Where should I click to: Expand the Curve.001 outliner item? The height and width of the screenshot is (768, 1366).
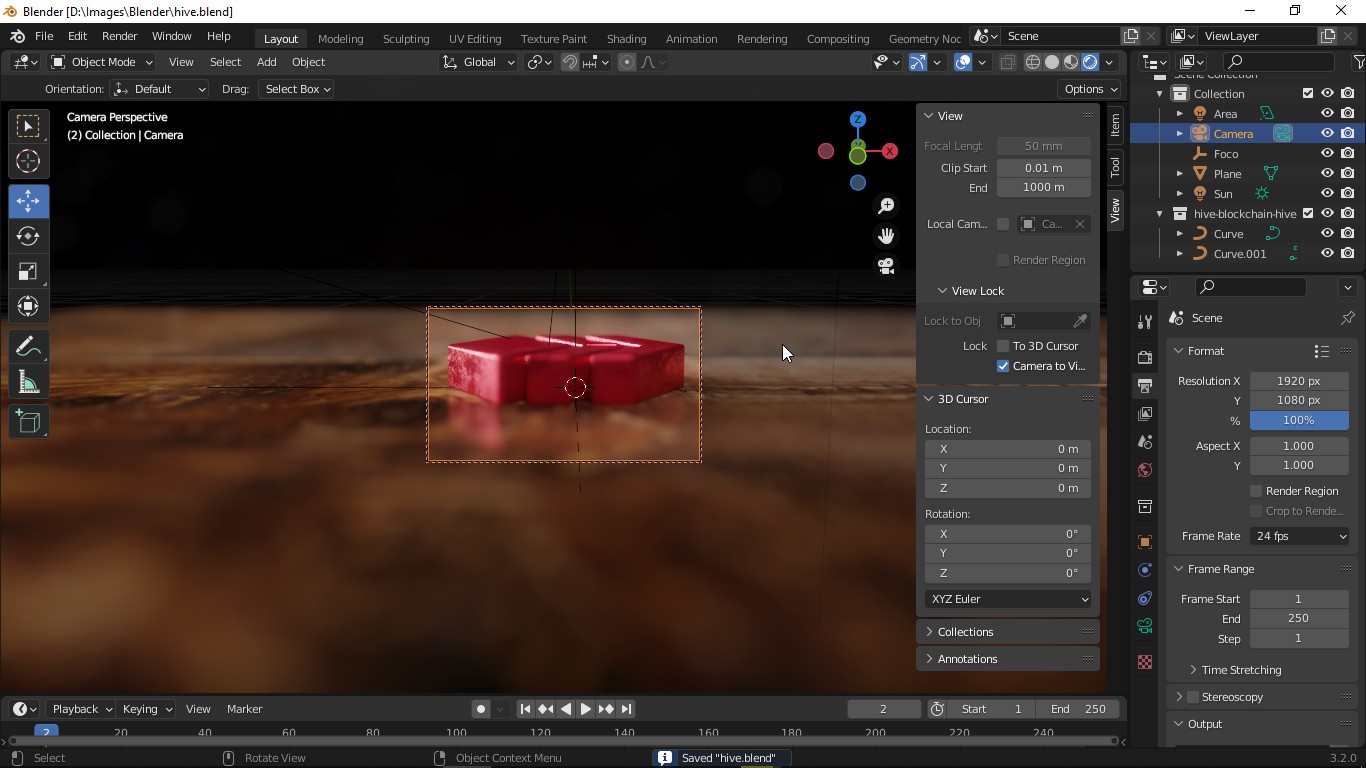1180,253
